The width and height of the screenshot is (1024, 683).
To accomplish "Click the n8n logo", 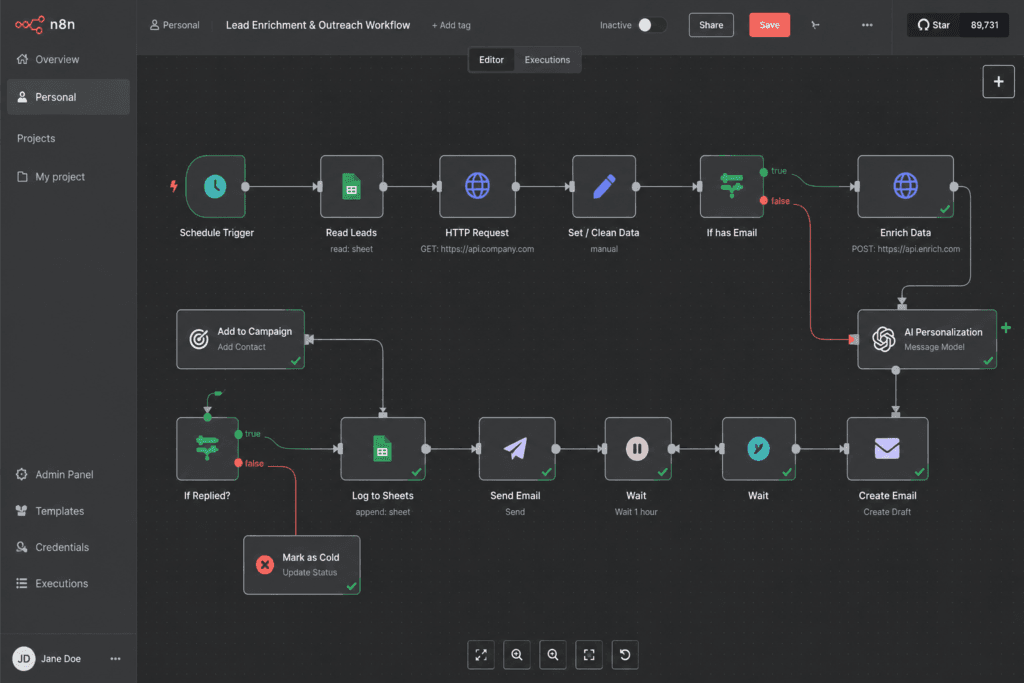I will point(45,25).
